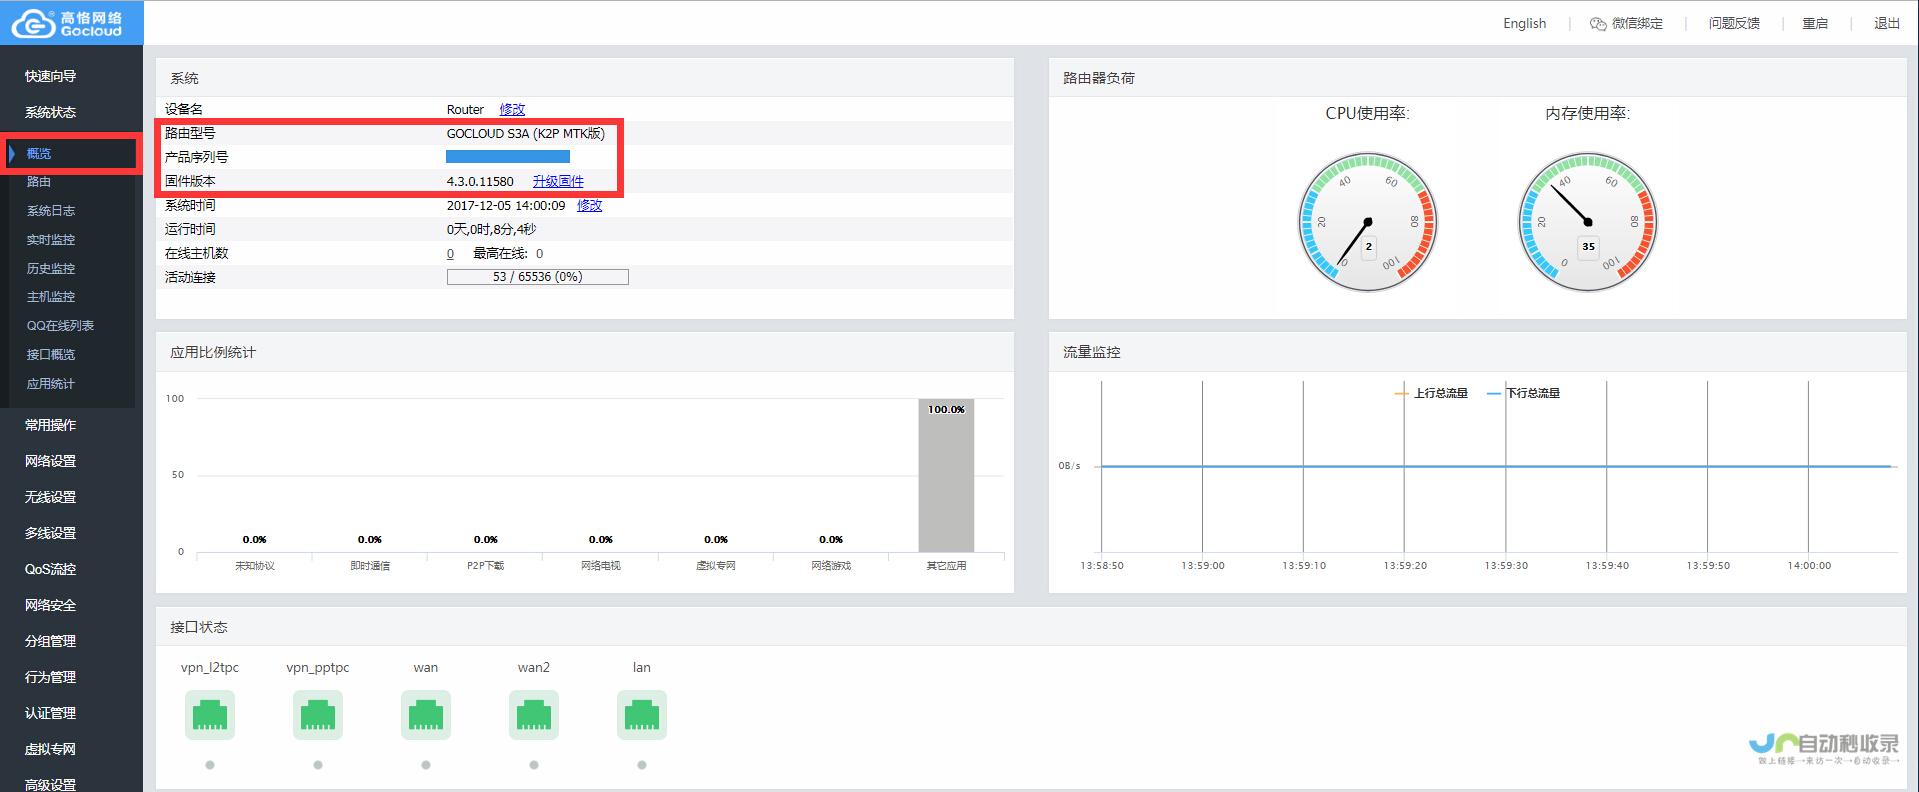Expand the 认证管理 menu
Image resolution: width=1919 pixels, height=792 pixels.
click(51, 713)
